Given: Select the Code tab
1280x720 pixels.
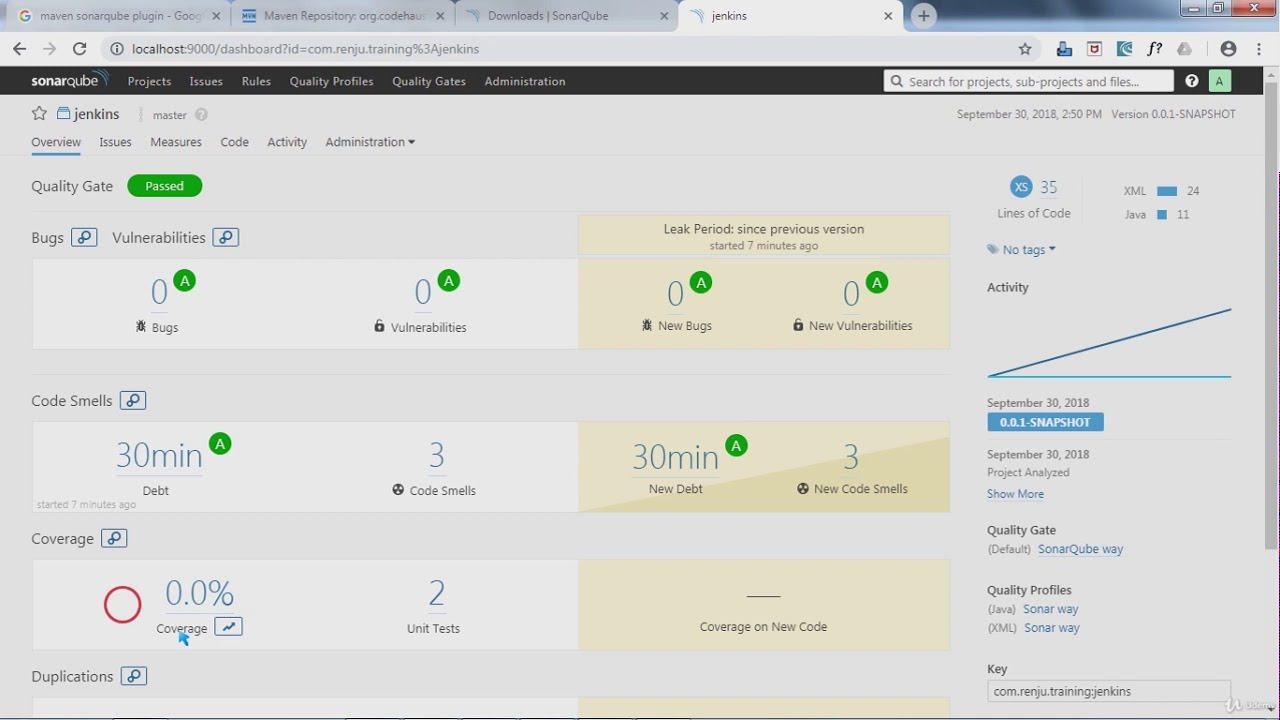Looking at the screenshot, I should (x=234, y=142).
